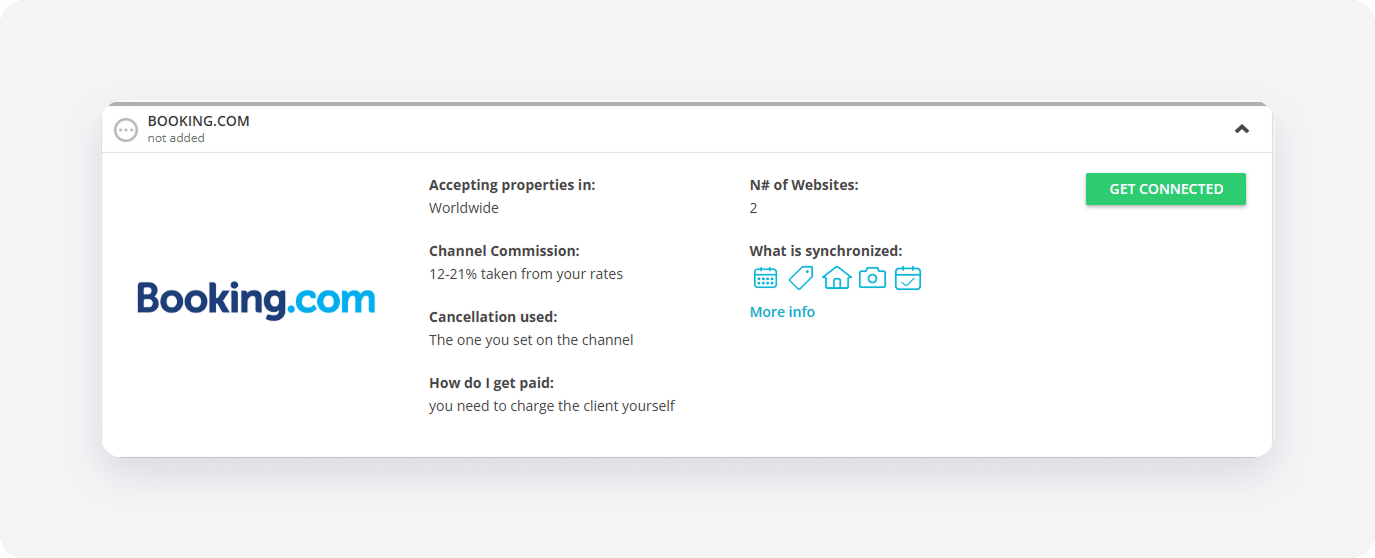The width and height of the screenshot is (1375, 558).
Task: Click the 'What is synchronized:' label
Action: tap(826, 251)
